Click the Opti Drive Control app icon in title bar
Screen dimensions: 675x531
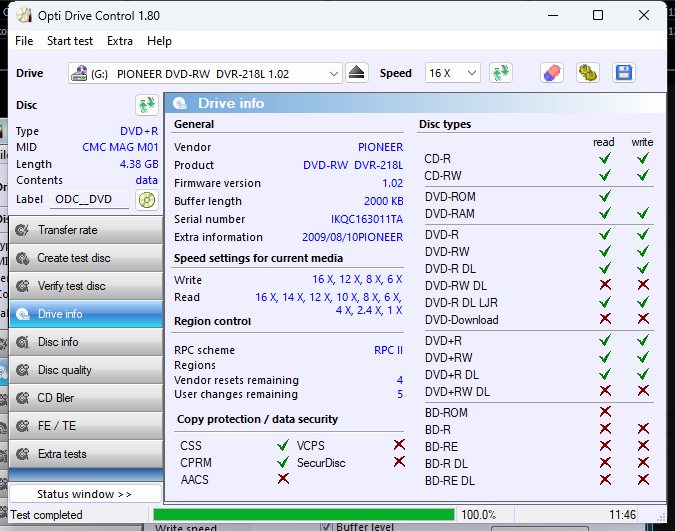24,16
